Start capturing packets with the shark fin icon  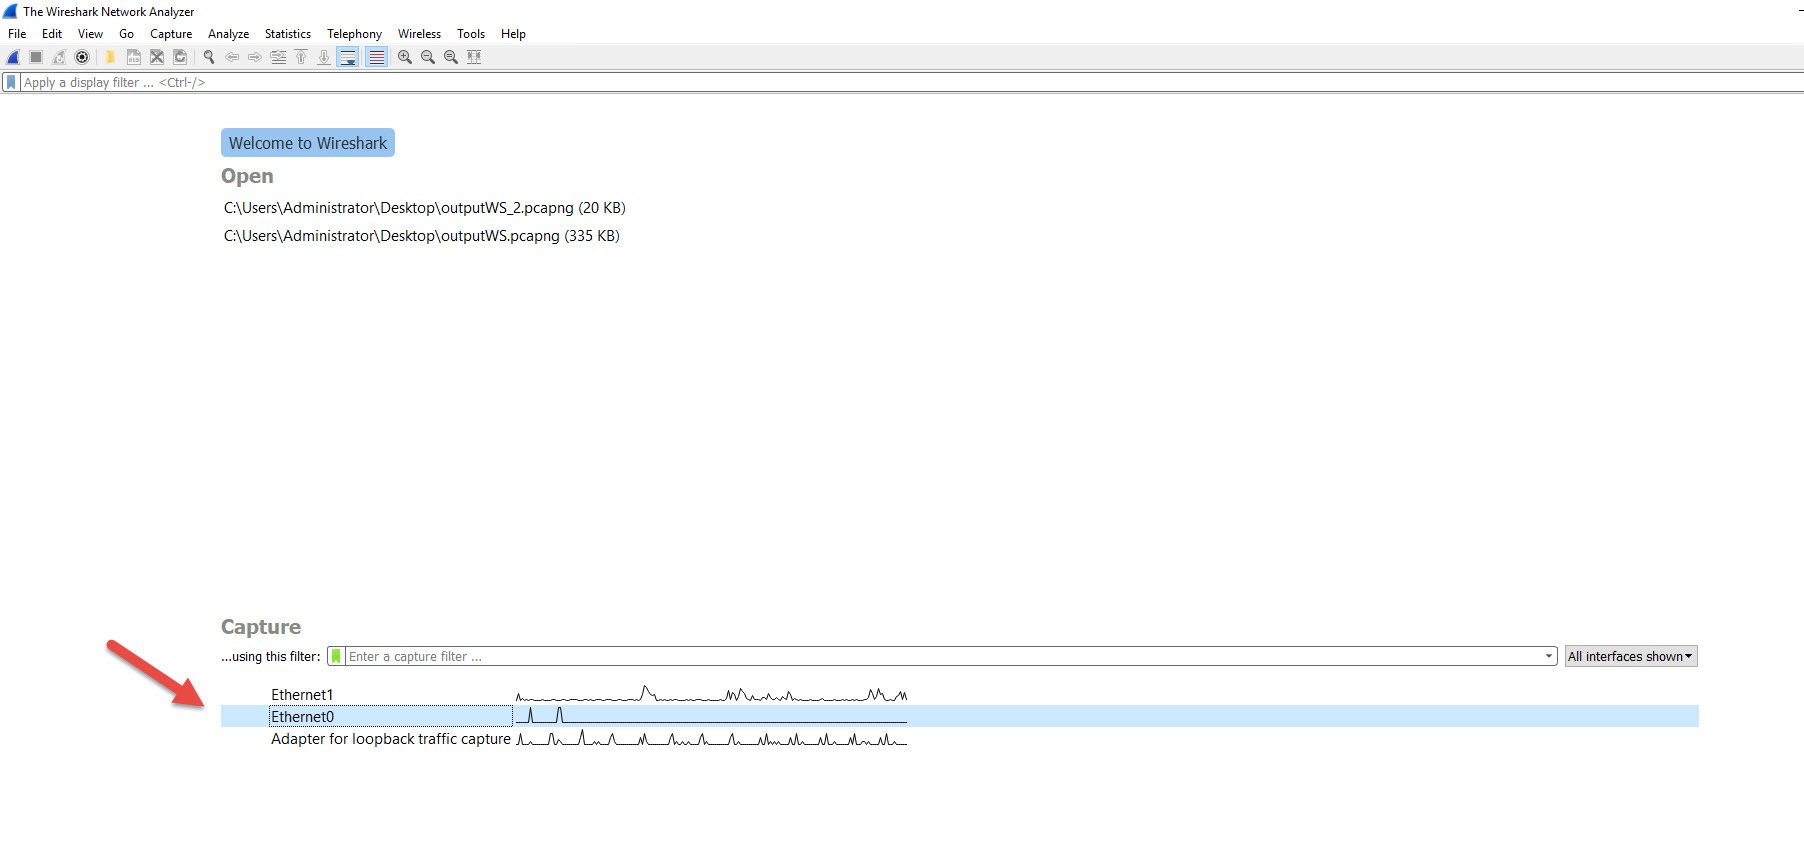tap(13, 57)
